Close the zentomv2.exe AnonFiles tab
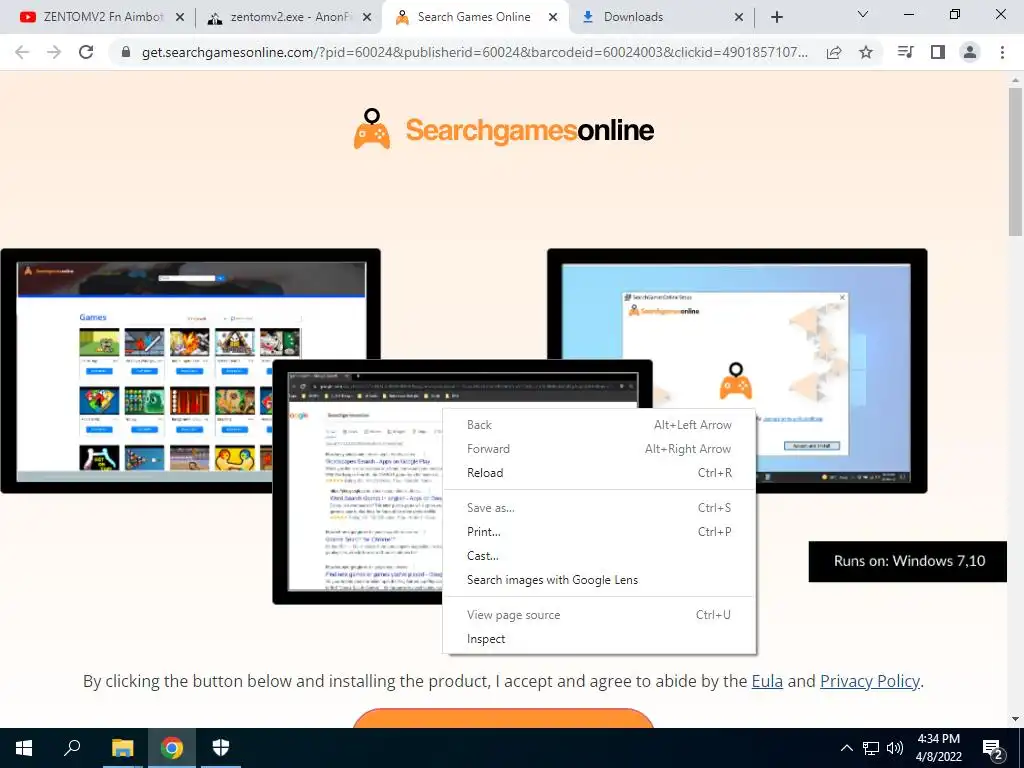1024x768 pixels. [367, 18]
